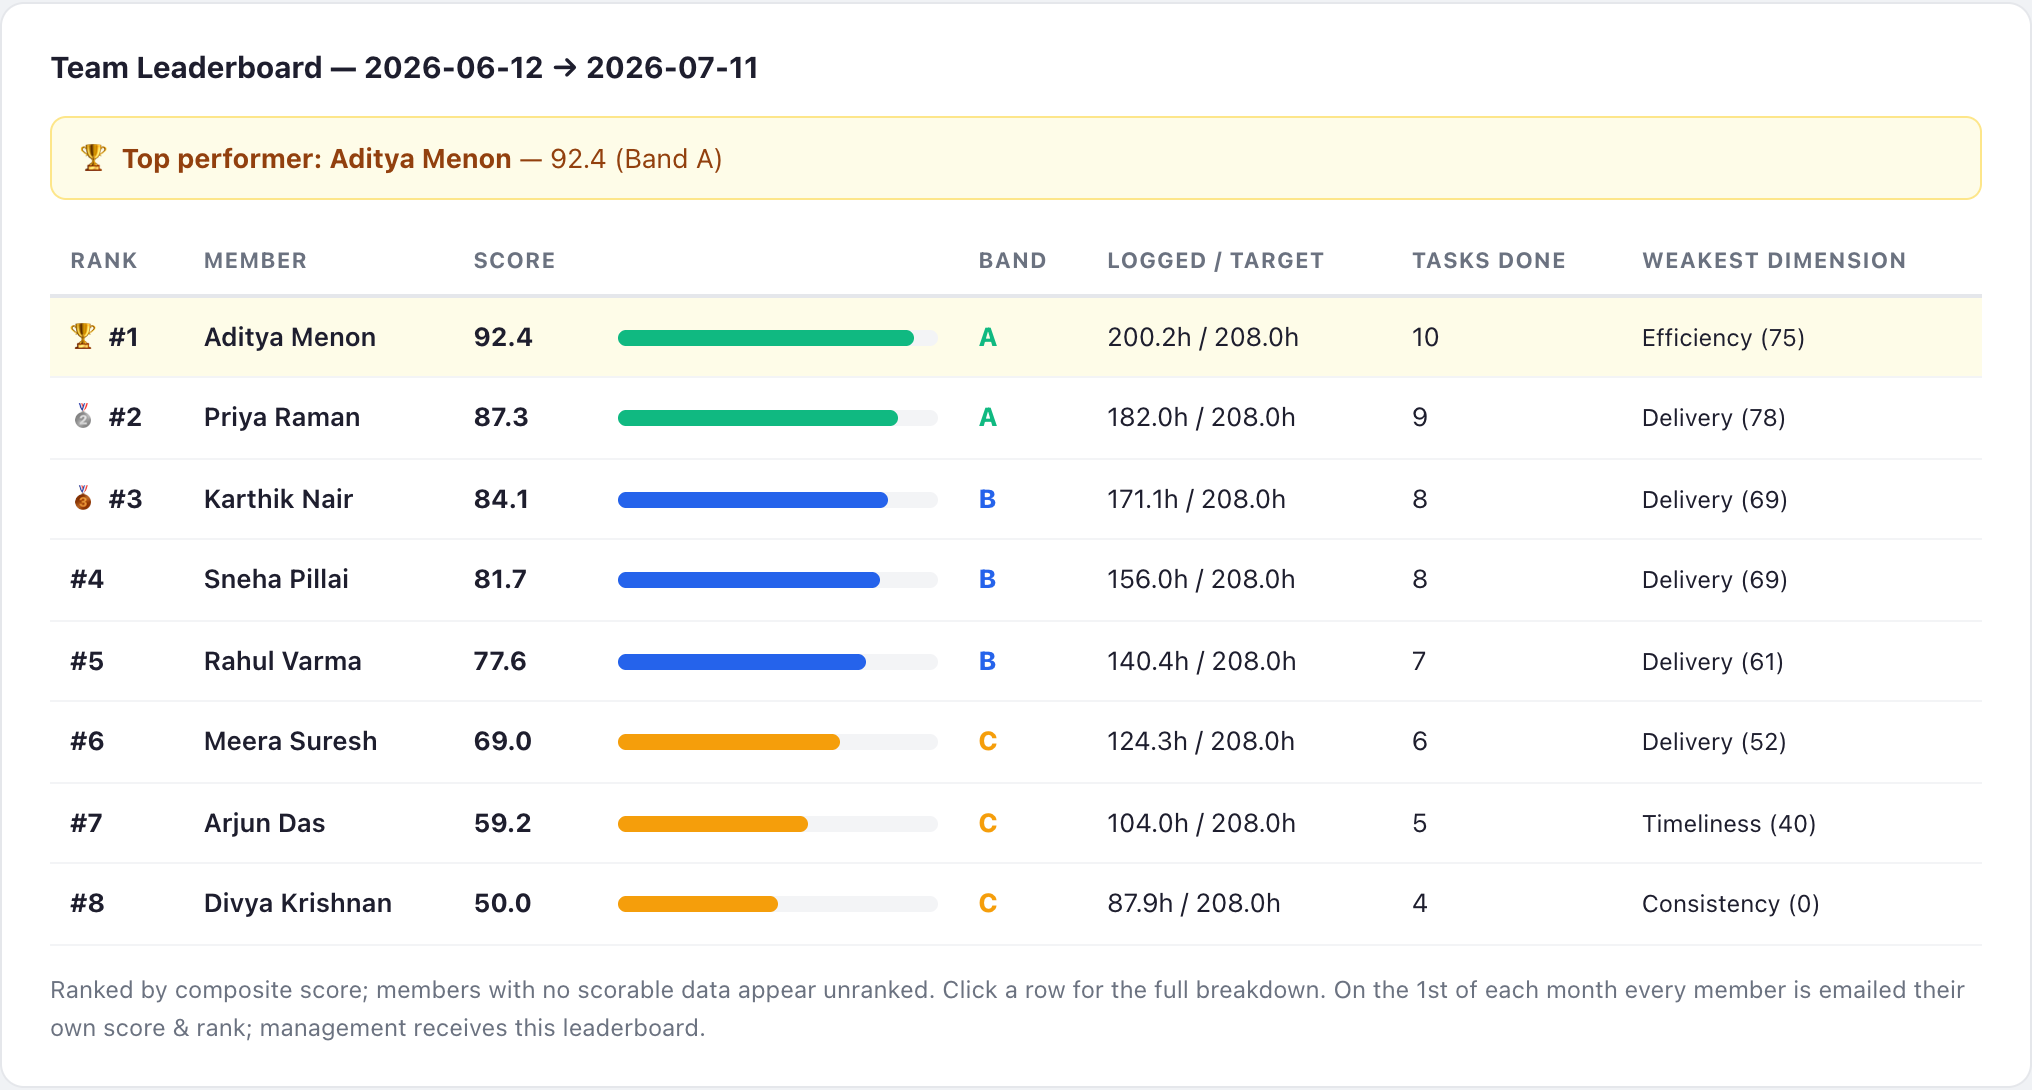Image resolution: width=2032 pixels, height=1090 pixels.
Task: Select the Rahul Varma member name
Action: pyautogui.click(x=282, y=661)
